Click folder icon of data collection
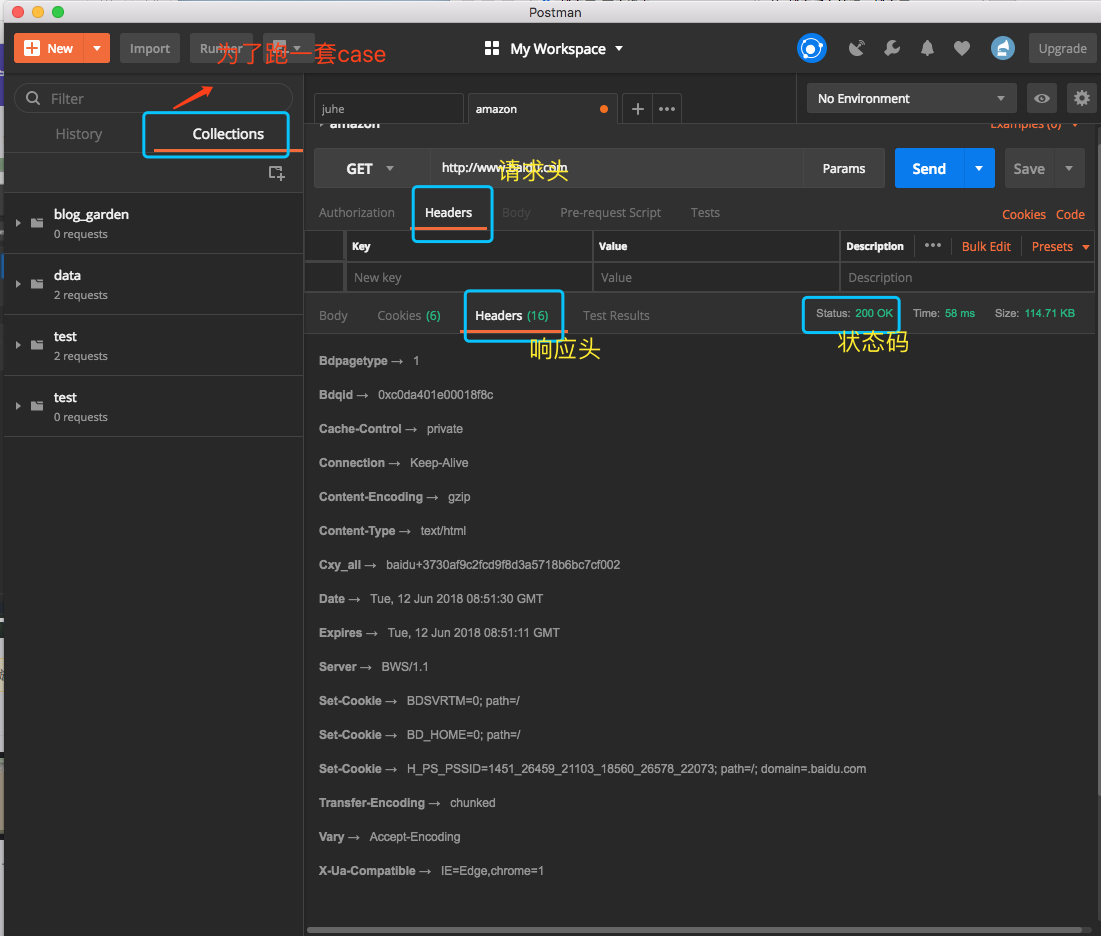This screenshot has width=1101, height=936. (37, 284)
